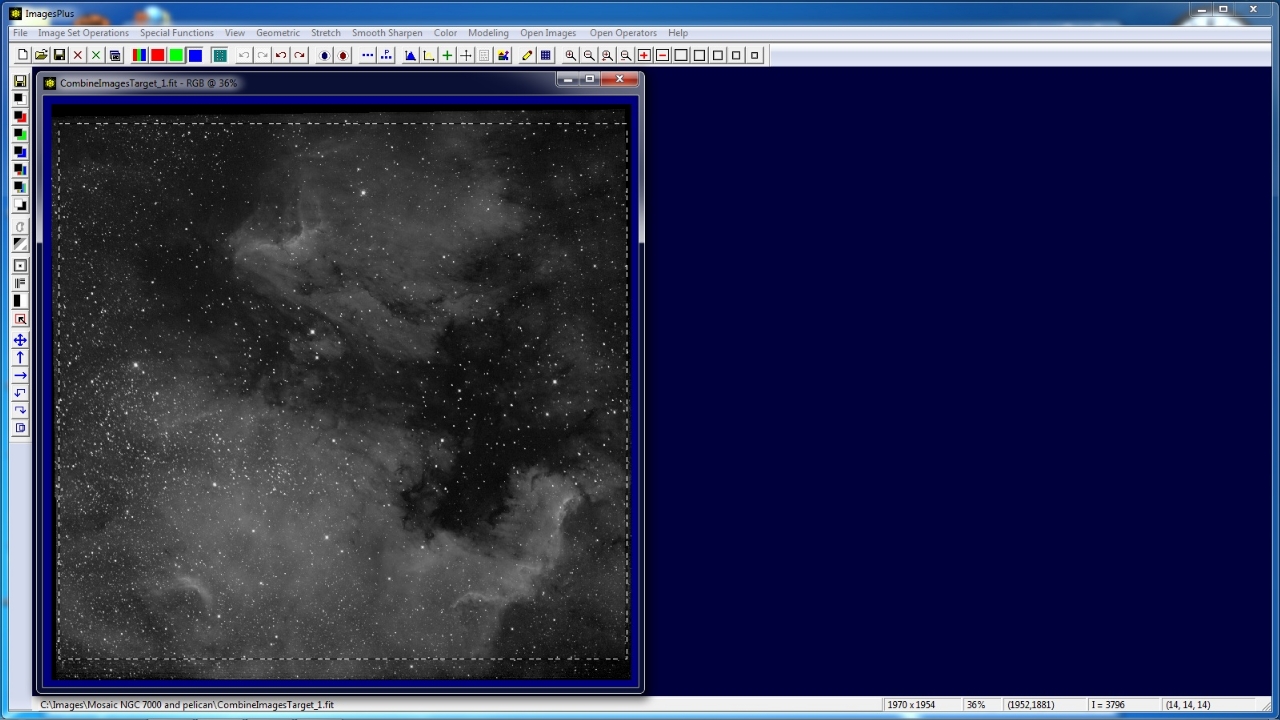
Task: Open the Help menu
Action: (678, 33)
